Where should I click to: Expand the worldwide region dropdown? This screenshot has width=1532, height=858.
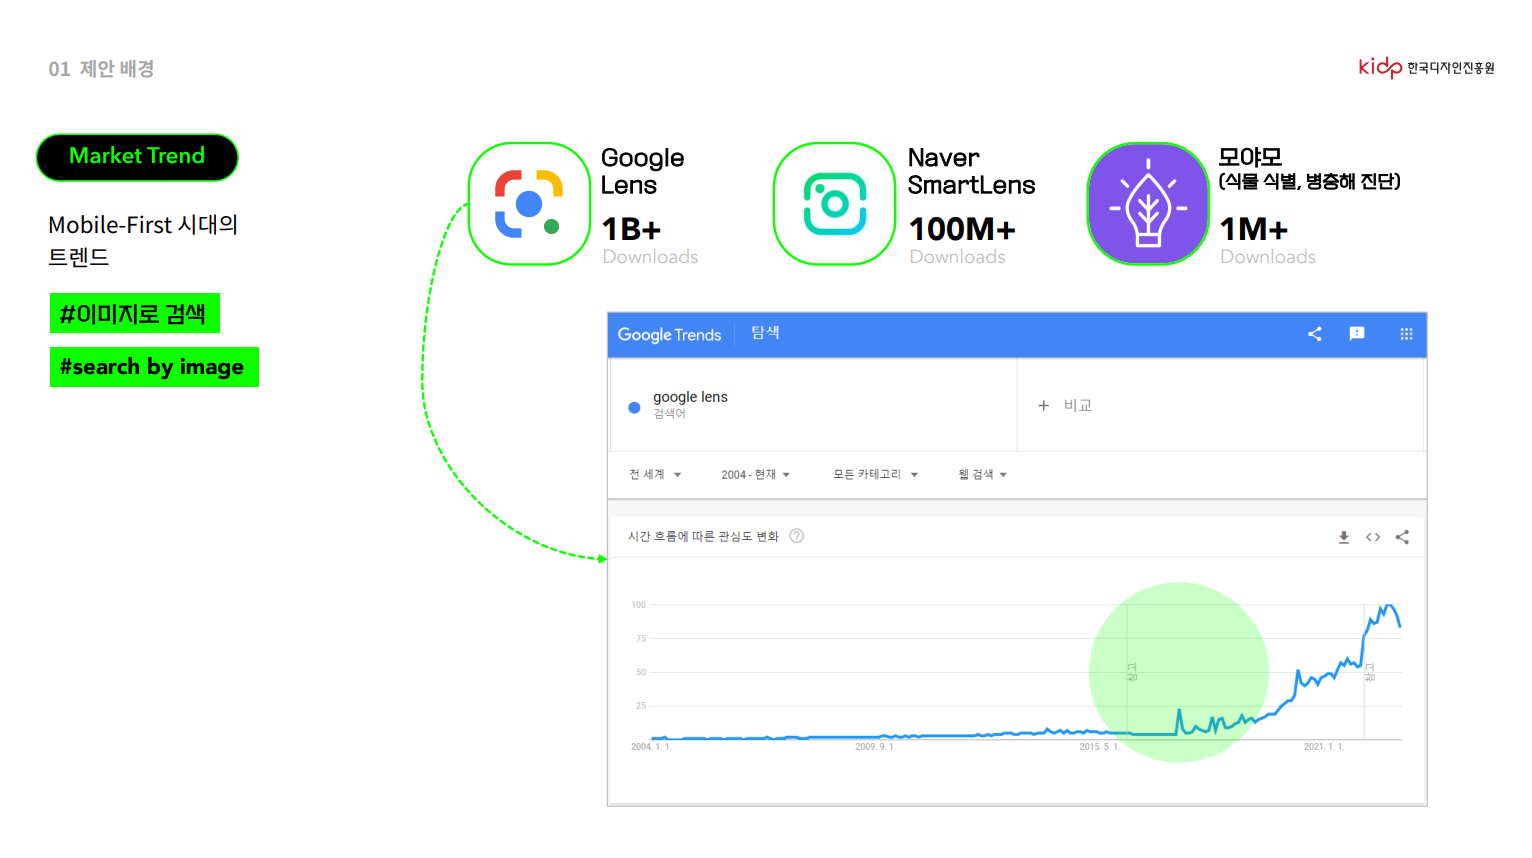(655, 475)
